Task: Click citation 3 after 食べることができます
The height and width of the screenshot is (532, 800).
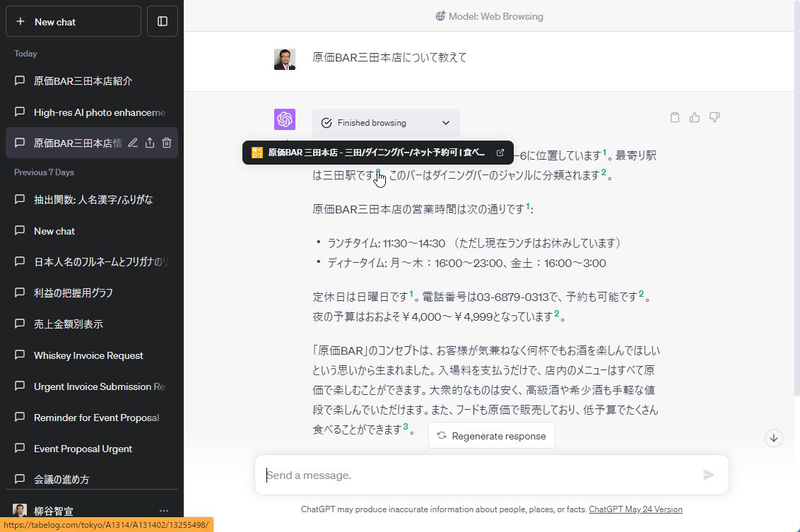Action: tap(406, 426)
